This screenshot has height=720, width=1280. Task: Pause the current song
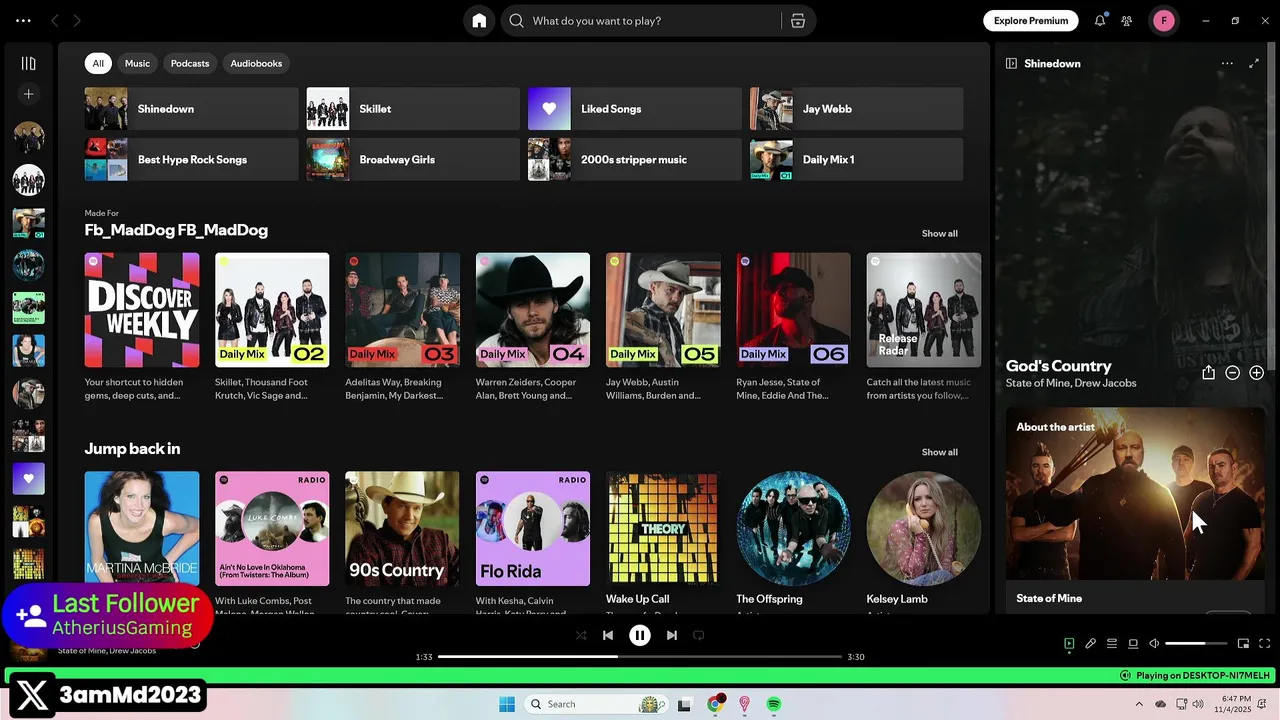point(640,635)
